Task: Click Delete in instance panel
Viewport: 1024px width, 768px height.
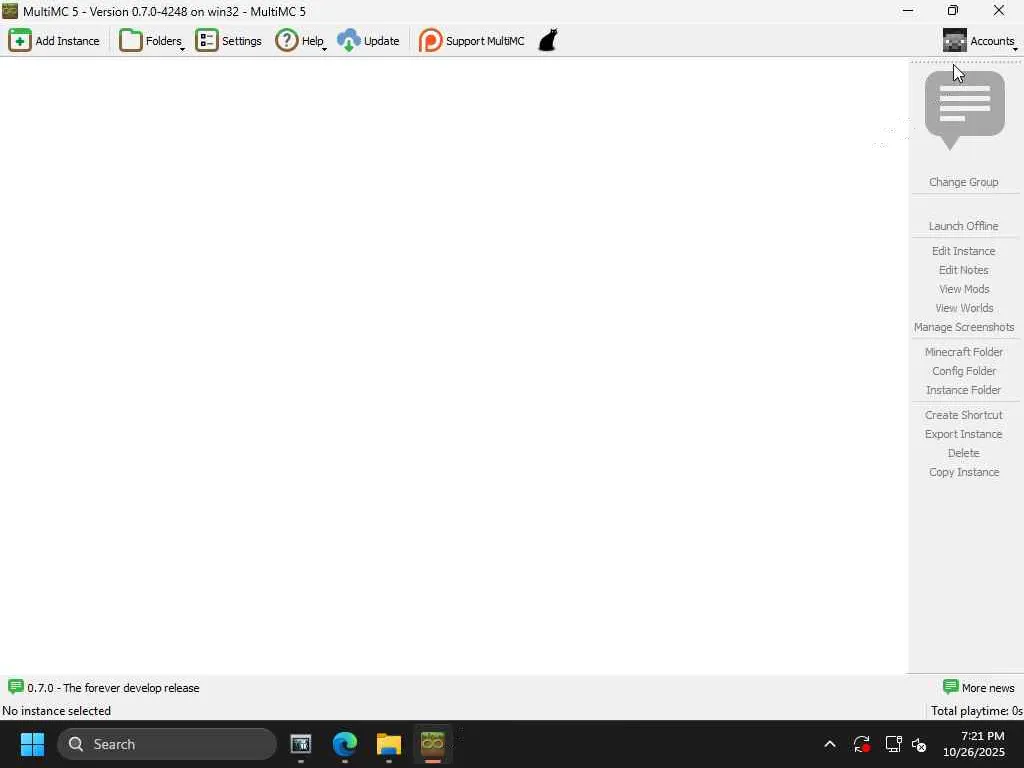Action: [x=963, y=453]
